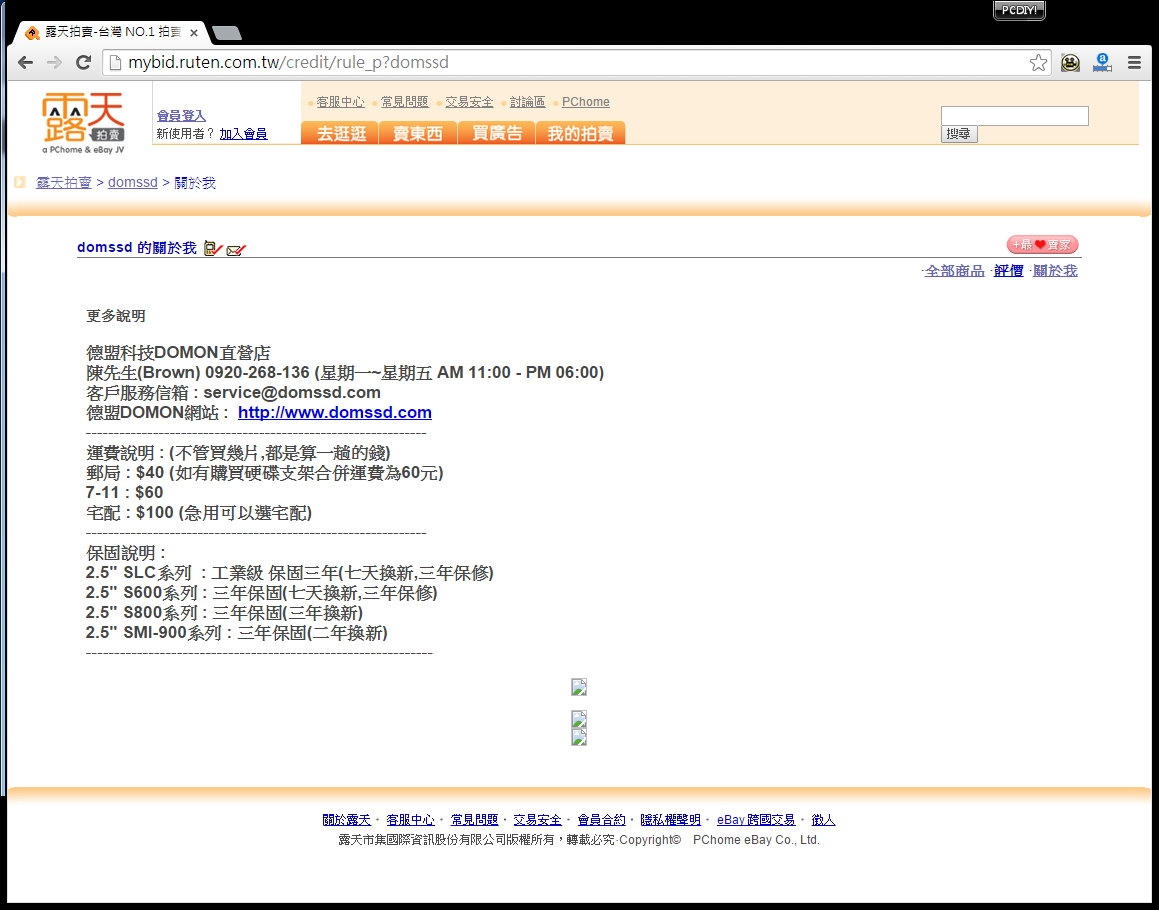Screen dimensions: 1159x910
Task: Open the footer 交易安全 link
Action: (x=537, y=820)
